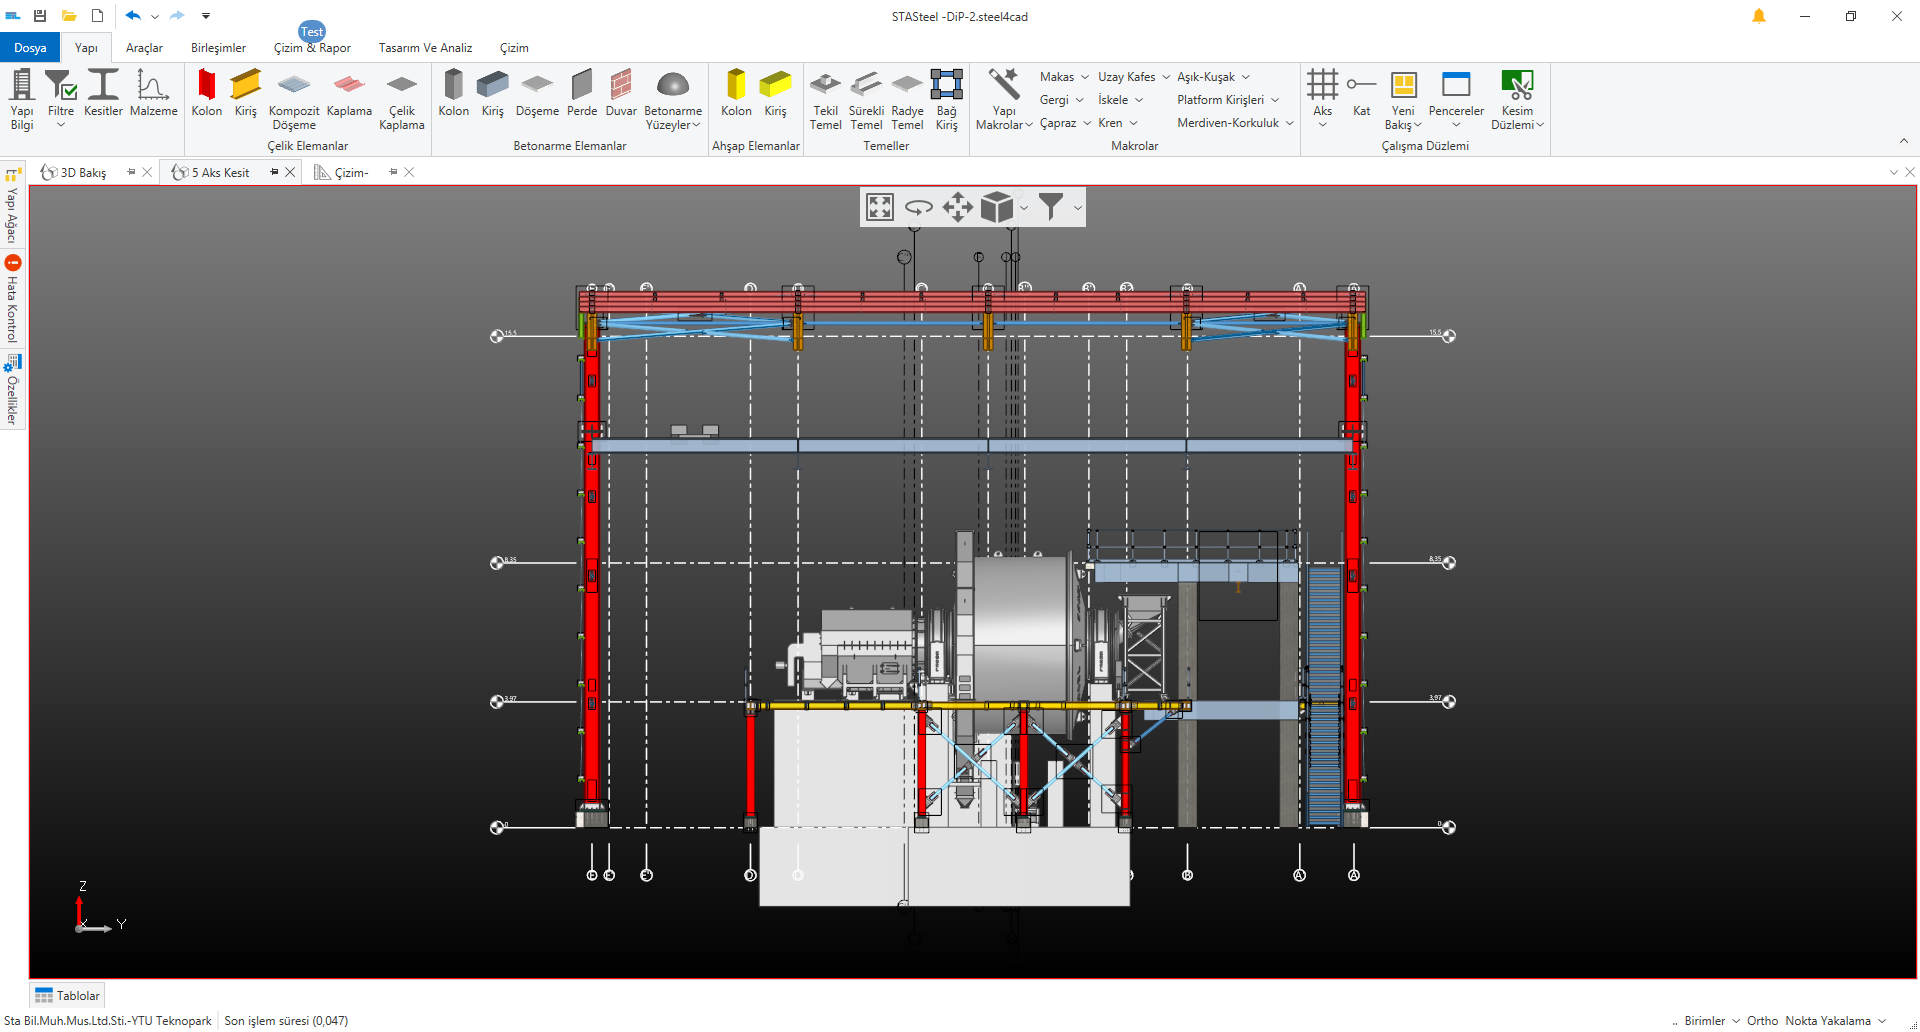This screenshot has height=1032, width=1920.
Task: Open the Tasarım Ve Analiz ribbon tab
Action: point(425,48)
